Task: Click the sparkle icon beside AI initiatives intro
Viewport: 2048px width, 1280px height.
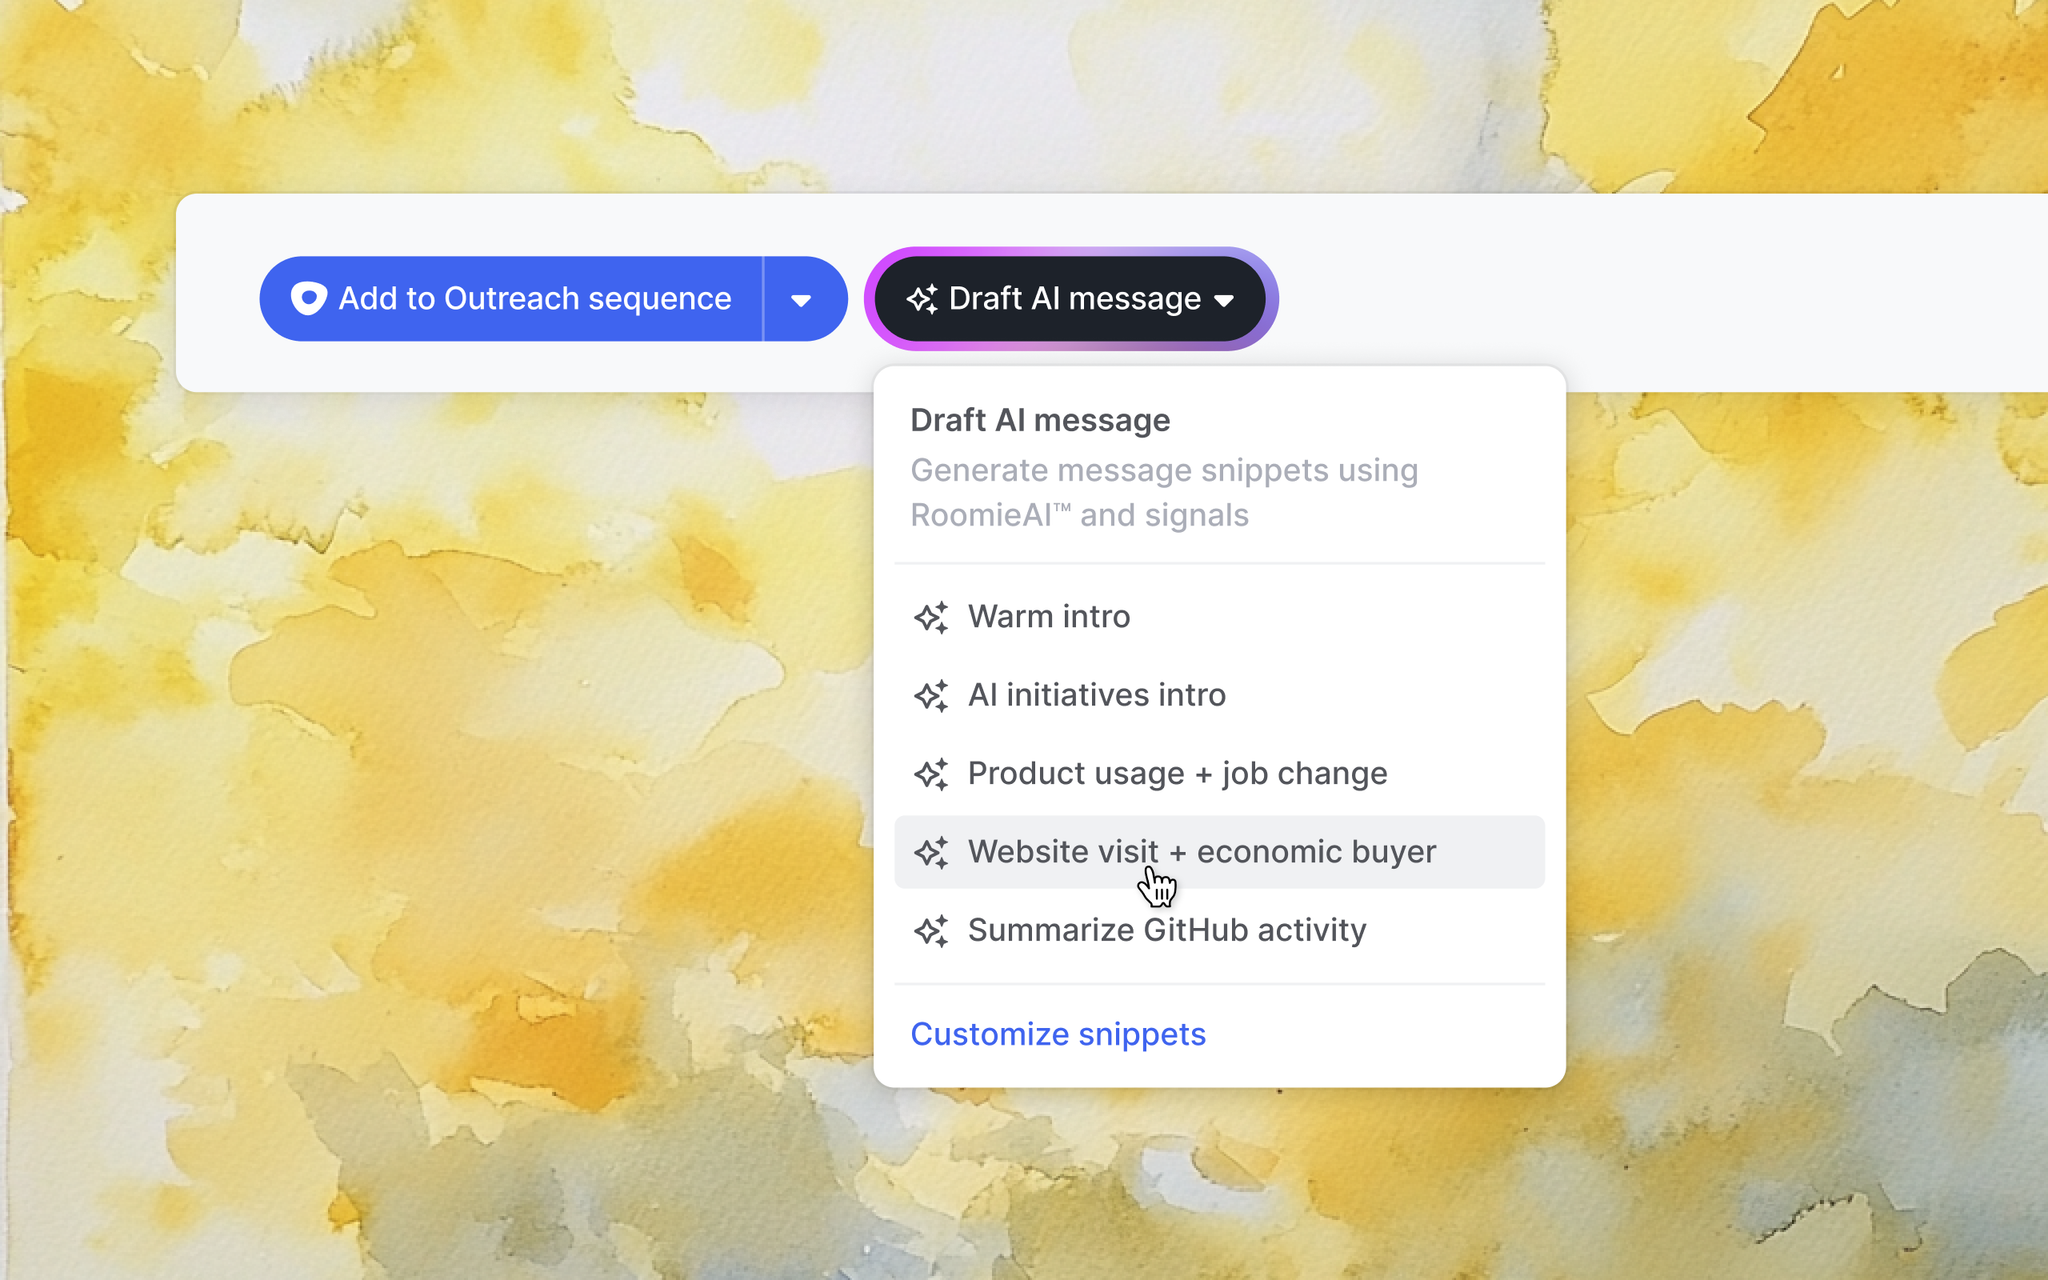Action: (x=931, y=695)
